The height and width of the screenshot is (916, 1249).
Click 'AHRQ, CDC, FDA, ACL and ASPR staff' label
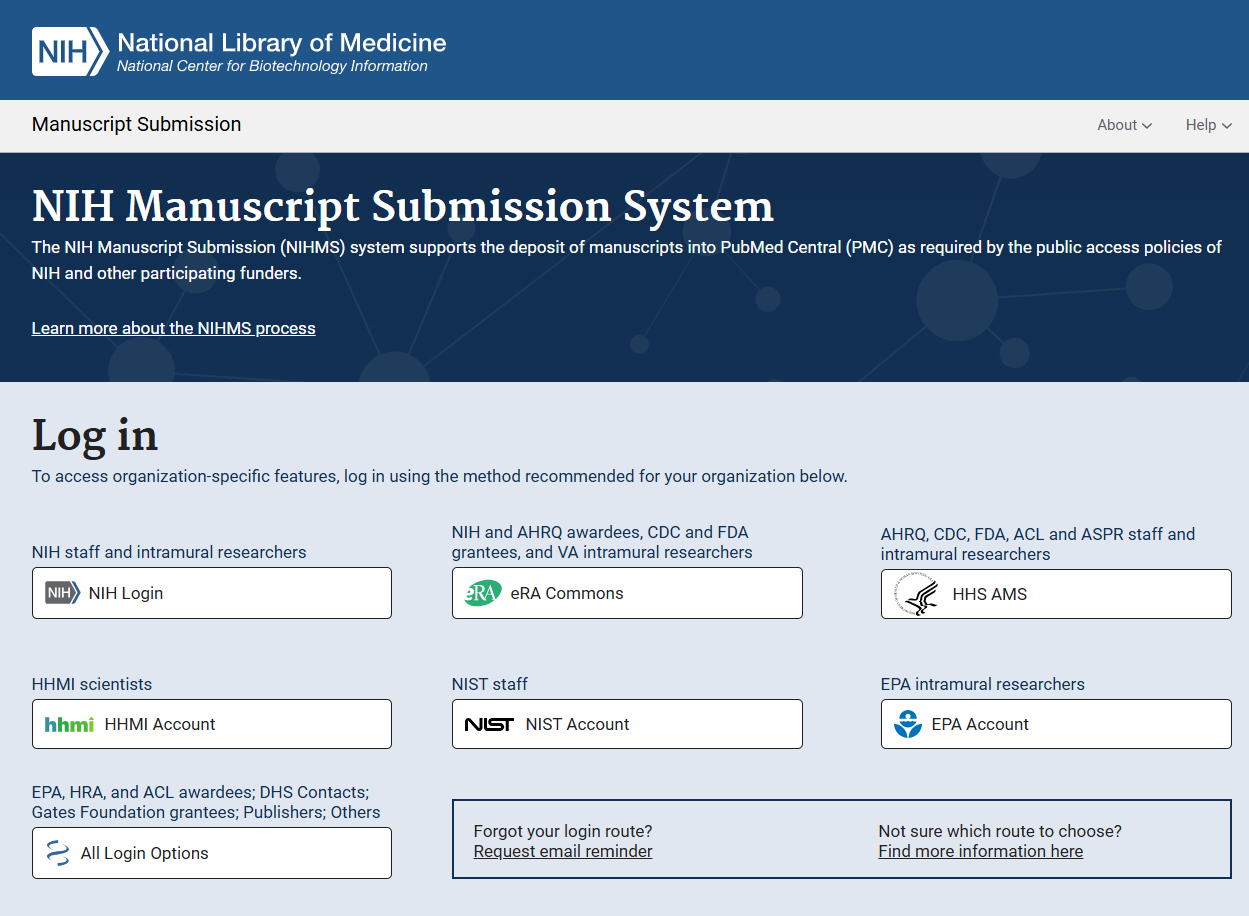pos(1038,544)
